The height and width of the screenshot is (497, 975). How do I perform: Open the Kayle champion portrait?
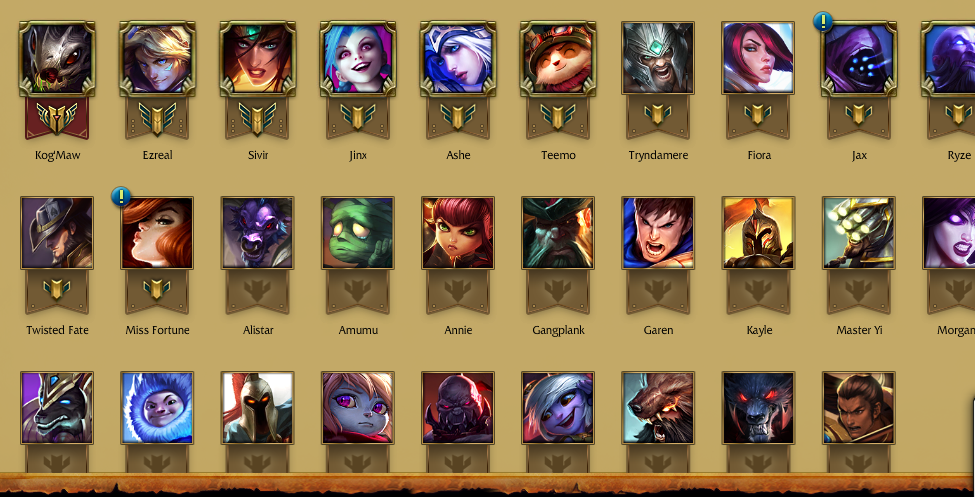759,233
